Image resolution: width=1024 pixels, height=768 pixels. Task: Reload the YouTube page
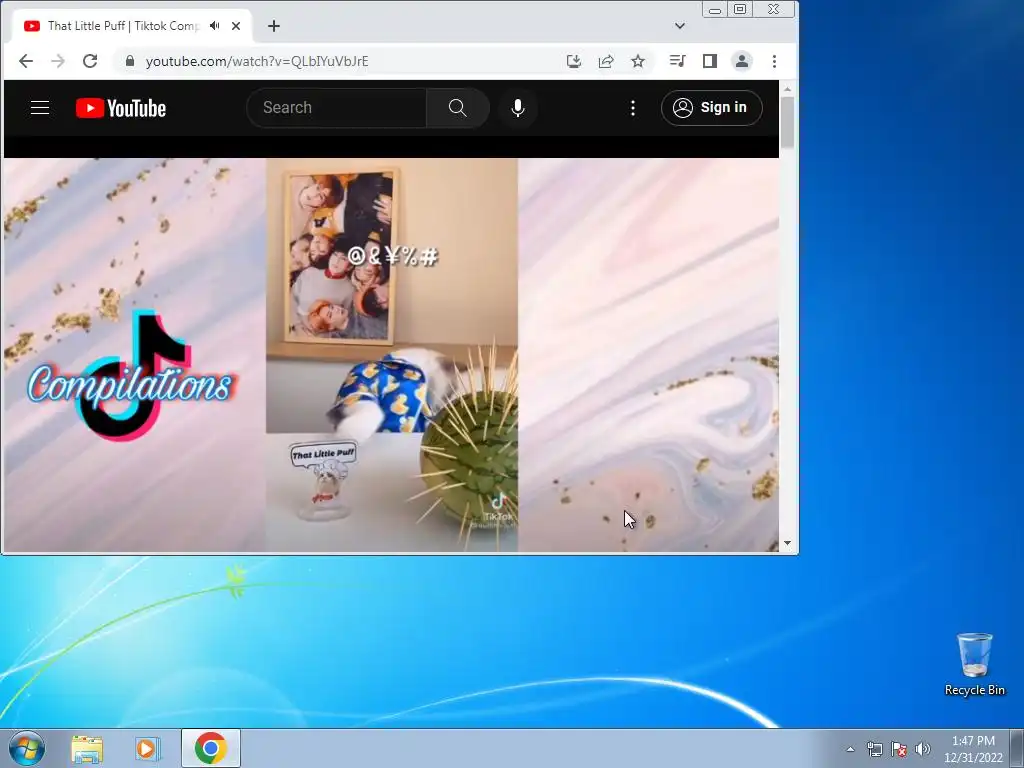[x=90, y=61]
